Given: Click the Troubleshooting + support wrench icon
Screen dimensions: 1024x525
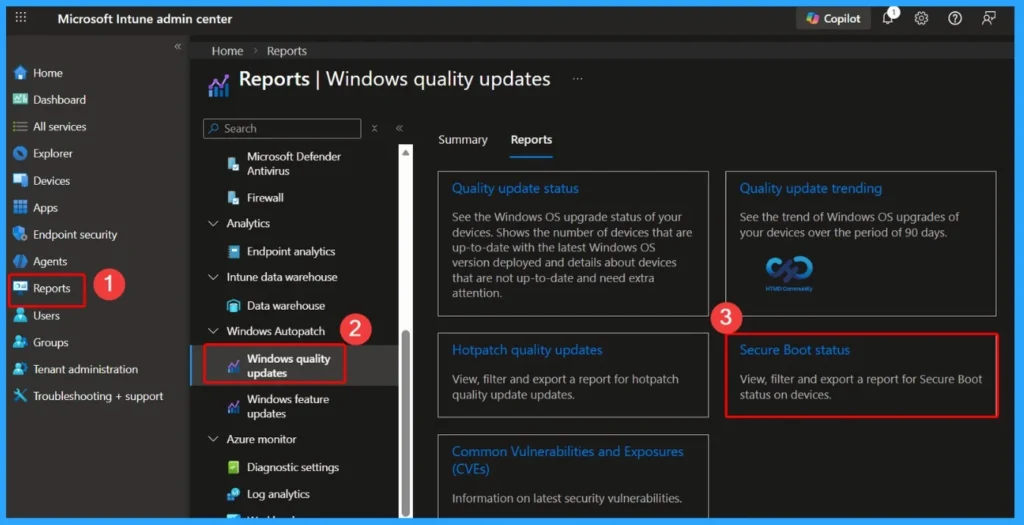Looking at the screenshot, I should tap(20, 396).
